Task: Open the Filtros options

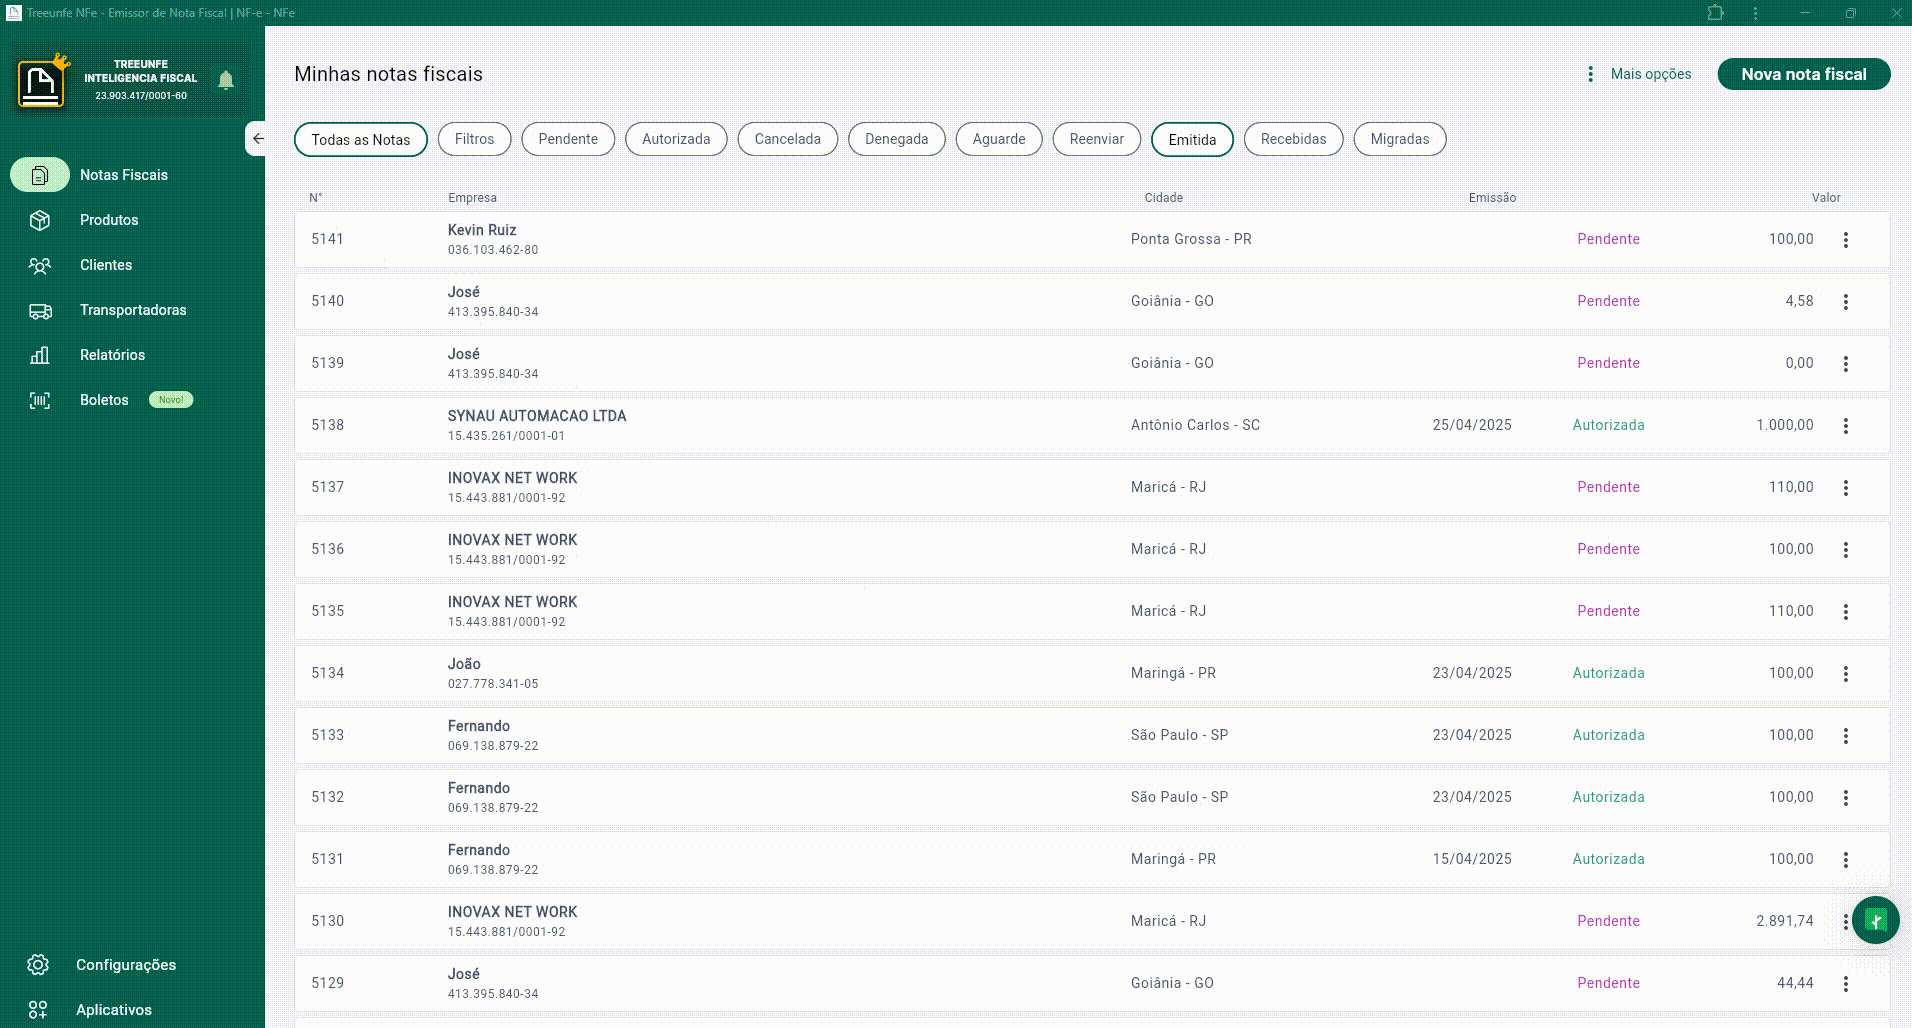Action: tap(474, 139)
